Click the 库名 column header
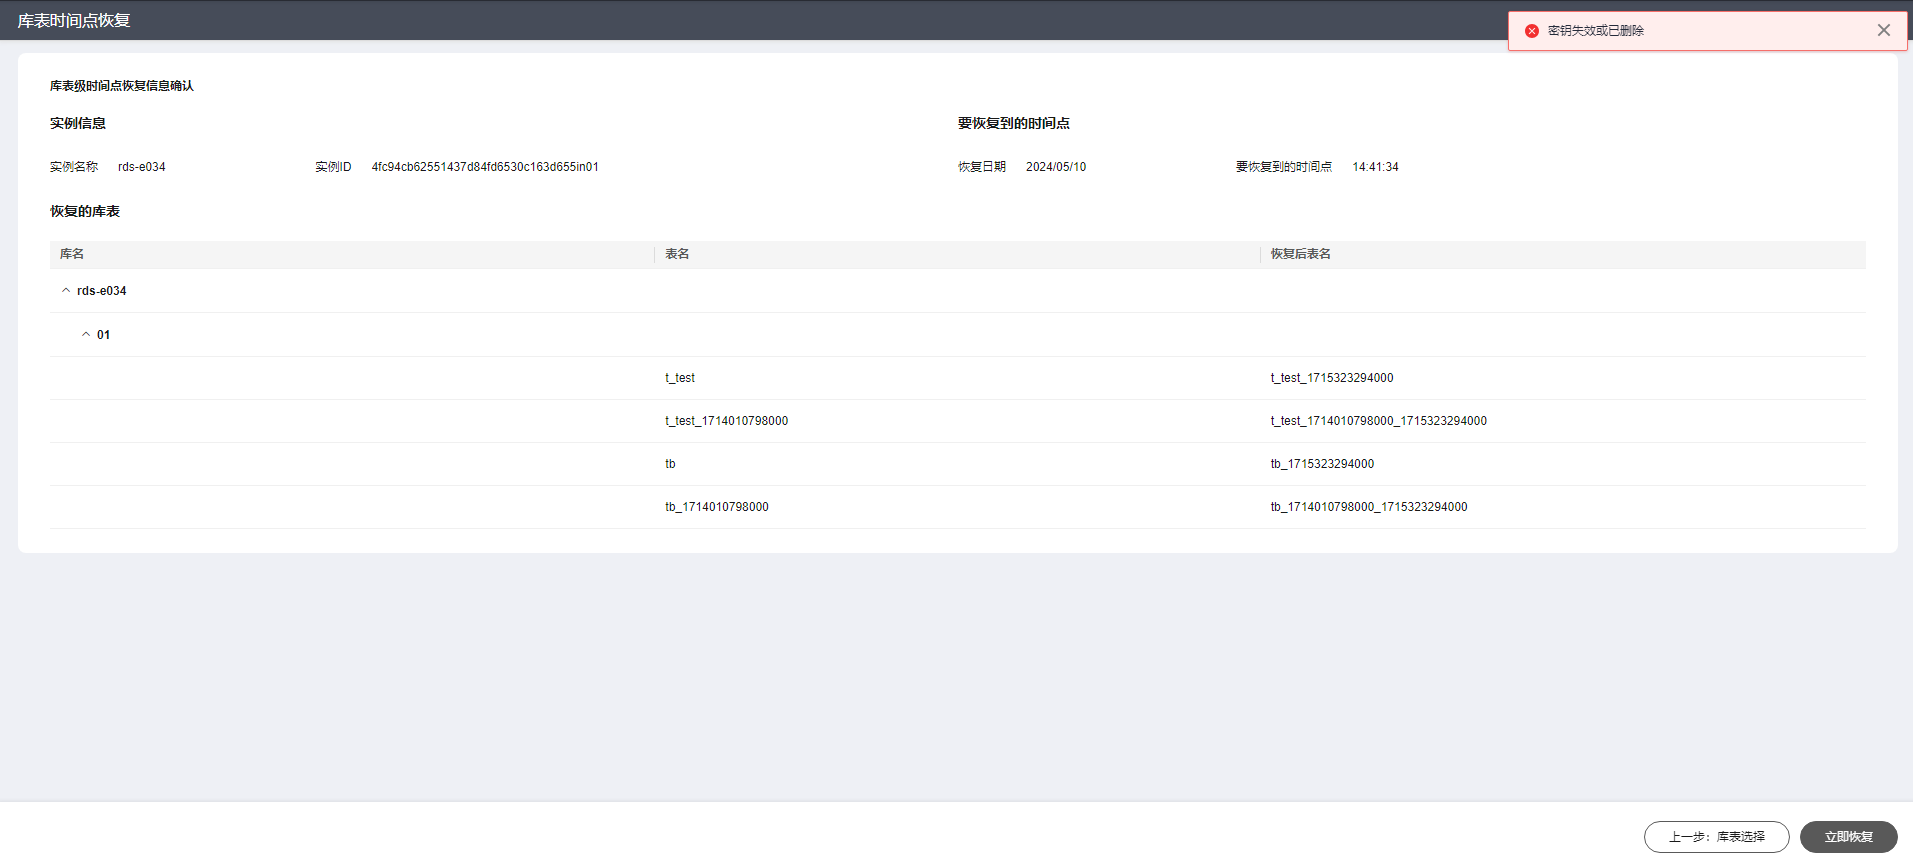 pos(72,254)
